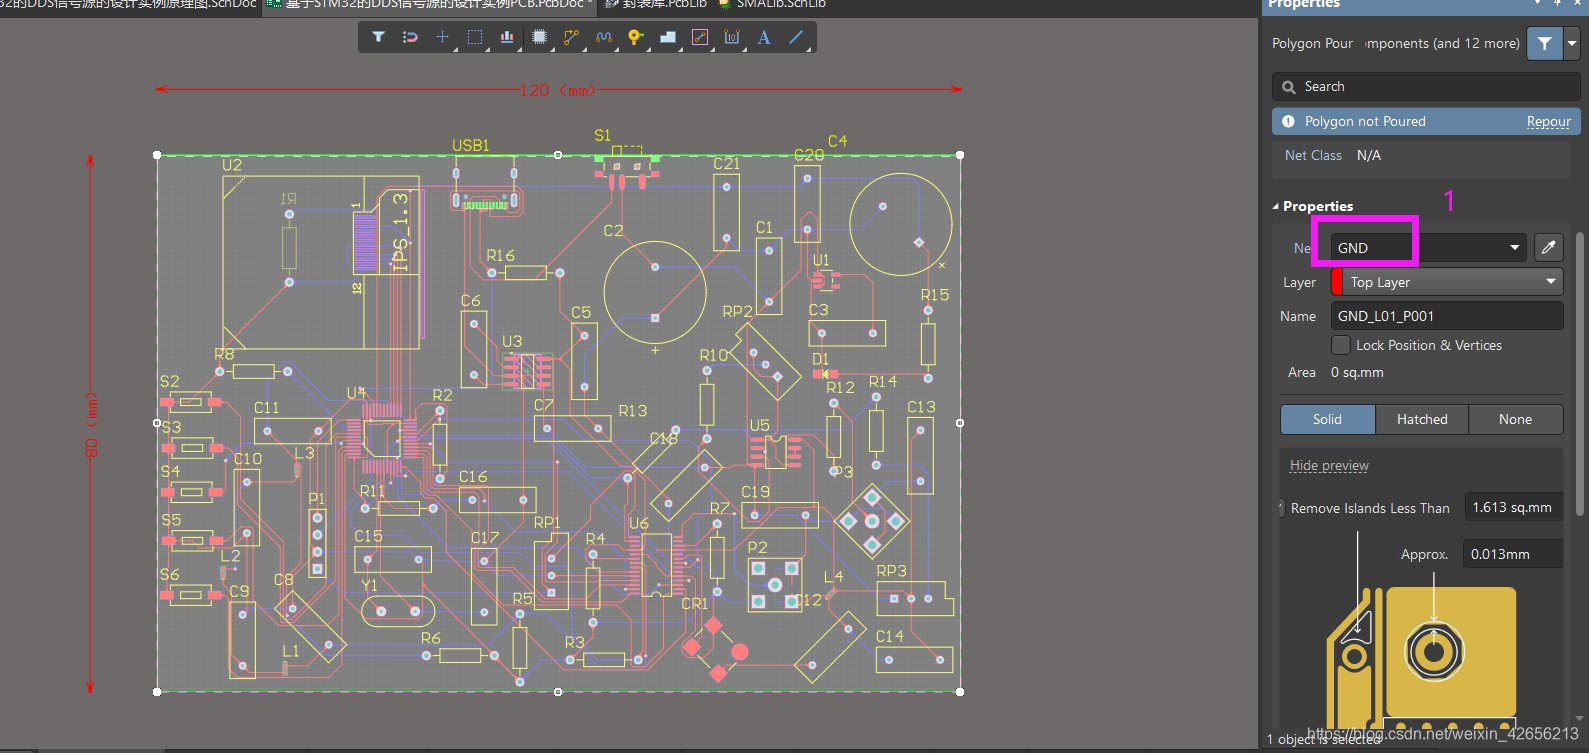Select the place component chip tool

[x=539, y=37]
